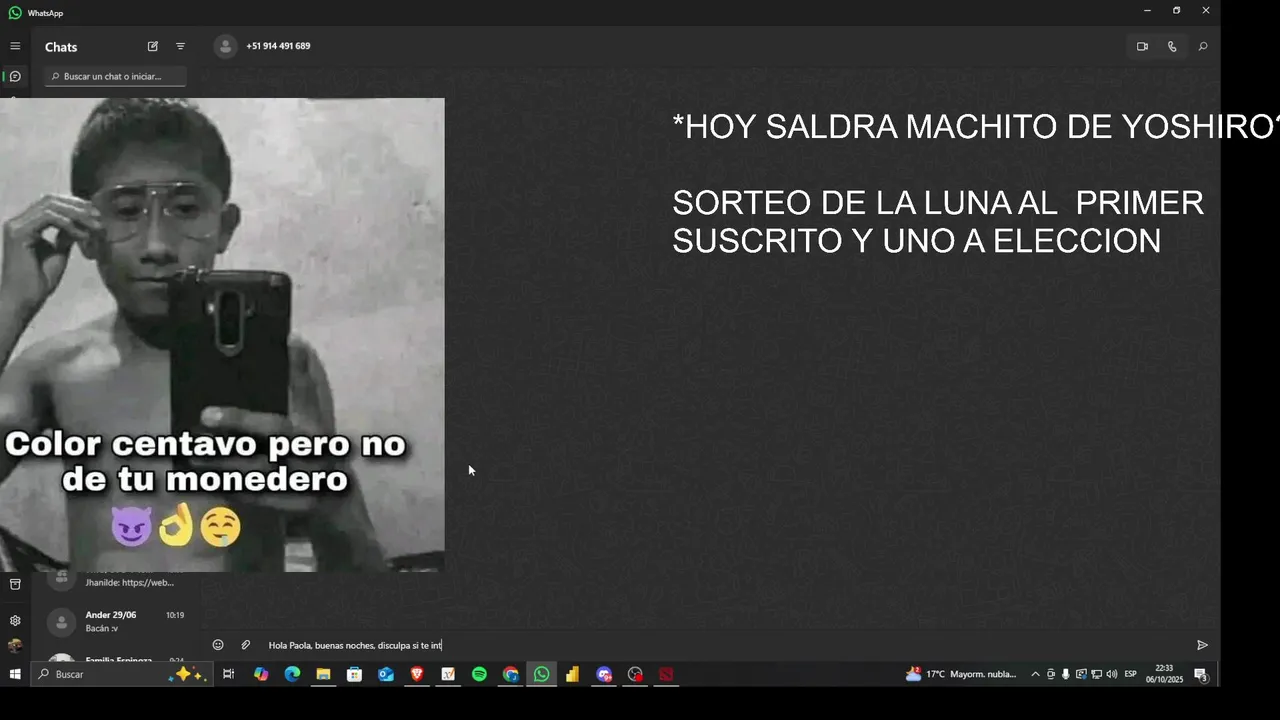Screen dimensions: 1280x720
Task: Start a video call
Action: (x=1142, y=46)
